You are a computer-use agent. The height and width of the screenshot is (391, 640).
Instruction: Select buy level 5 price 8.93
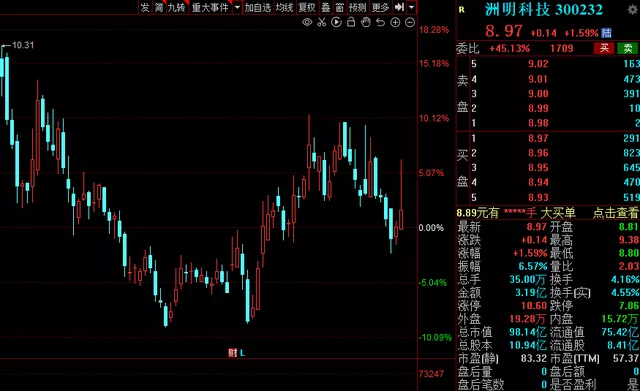[x=538, y=198]
